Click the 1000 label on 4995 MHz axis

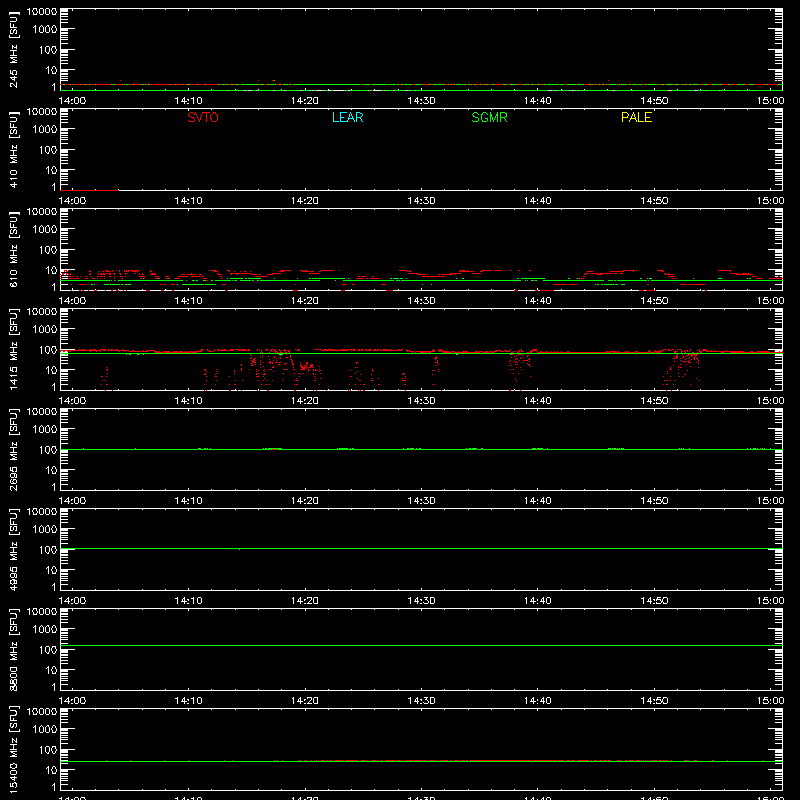45,530
